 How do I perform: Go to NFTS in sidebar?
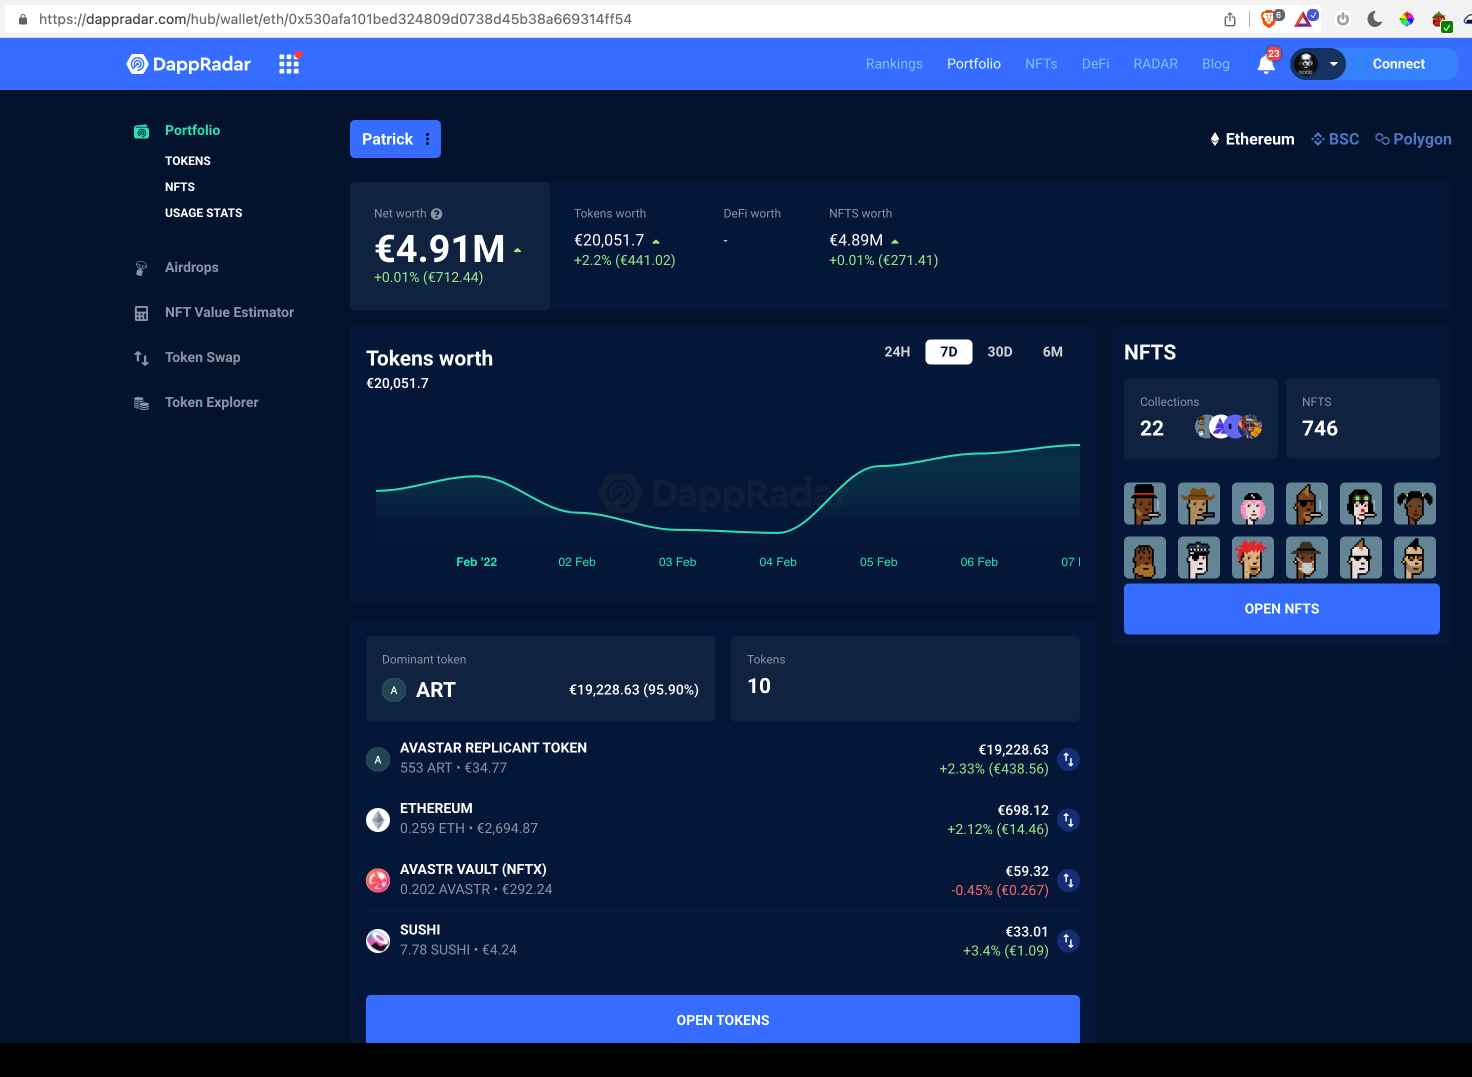click(x=180, y=187)
